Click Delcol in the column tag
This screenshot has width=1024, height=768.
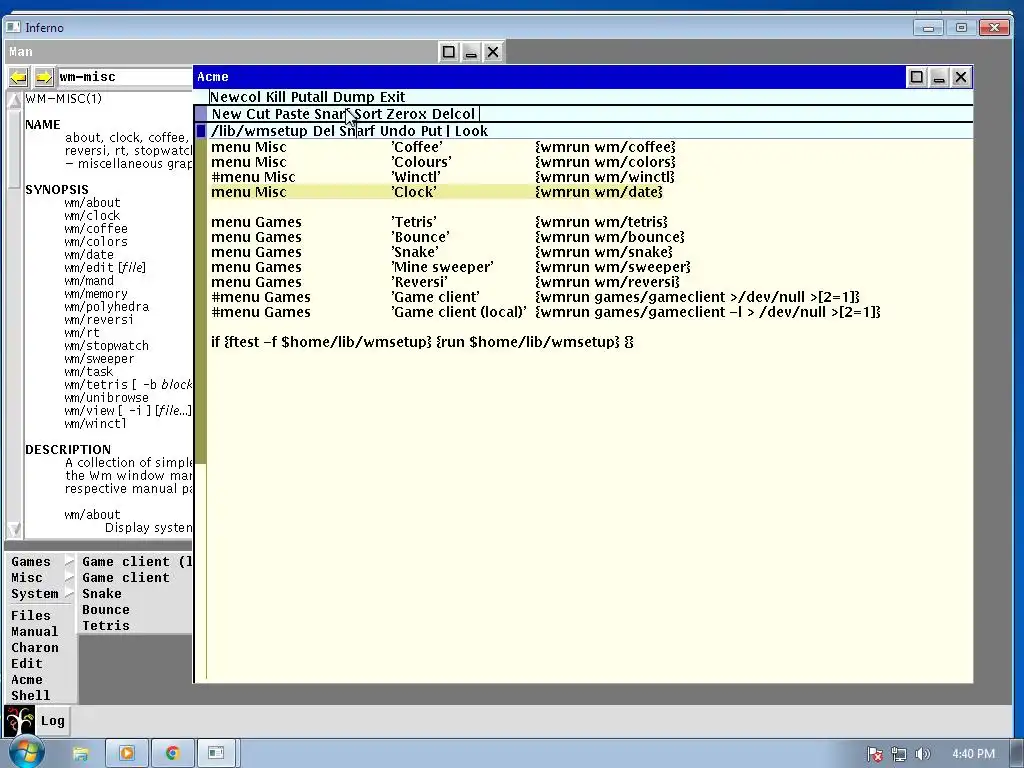pyautogui.click(x=453, y=114)
